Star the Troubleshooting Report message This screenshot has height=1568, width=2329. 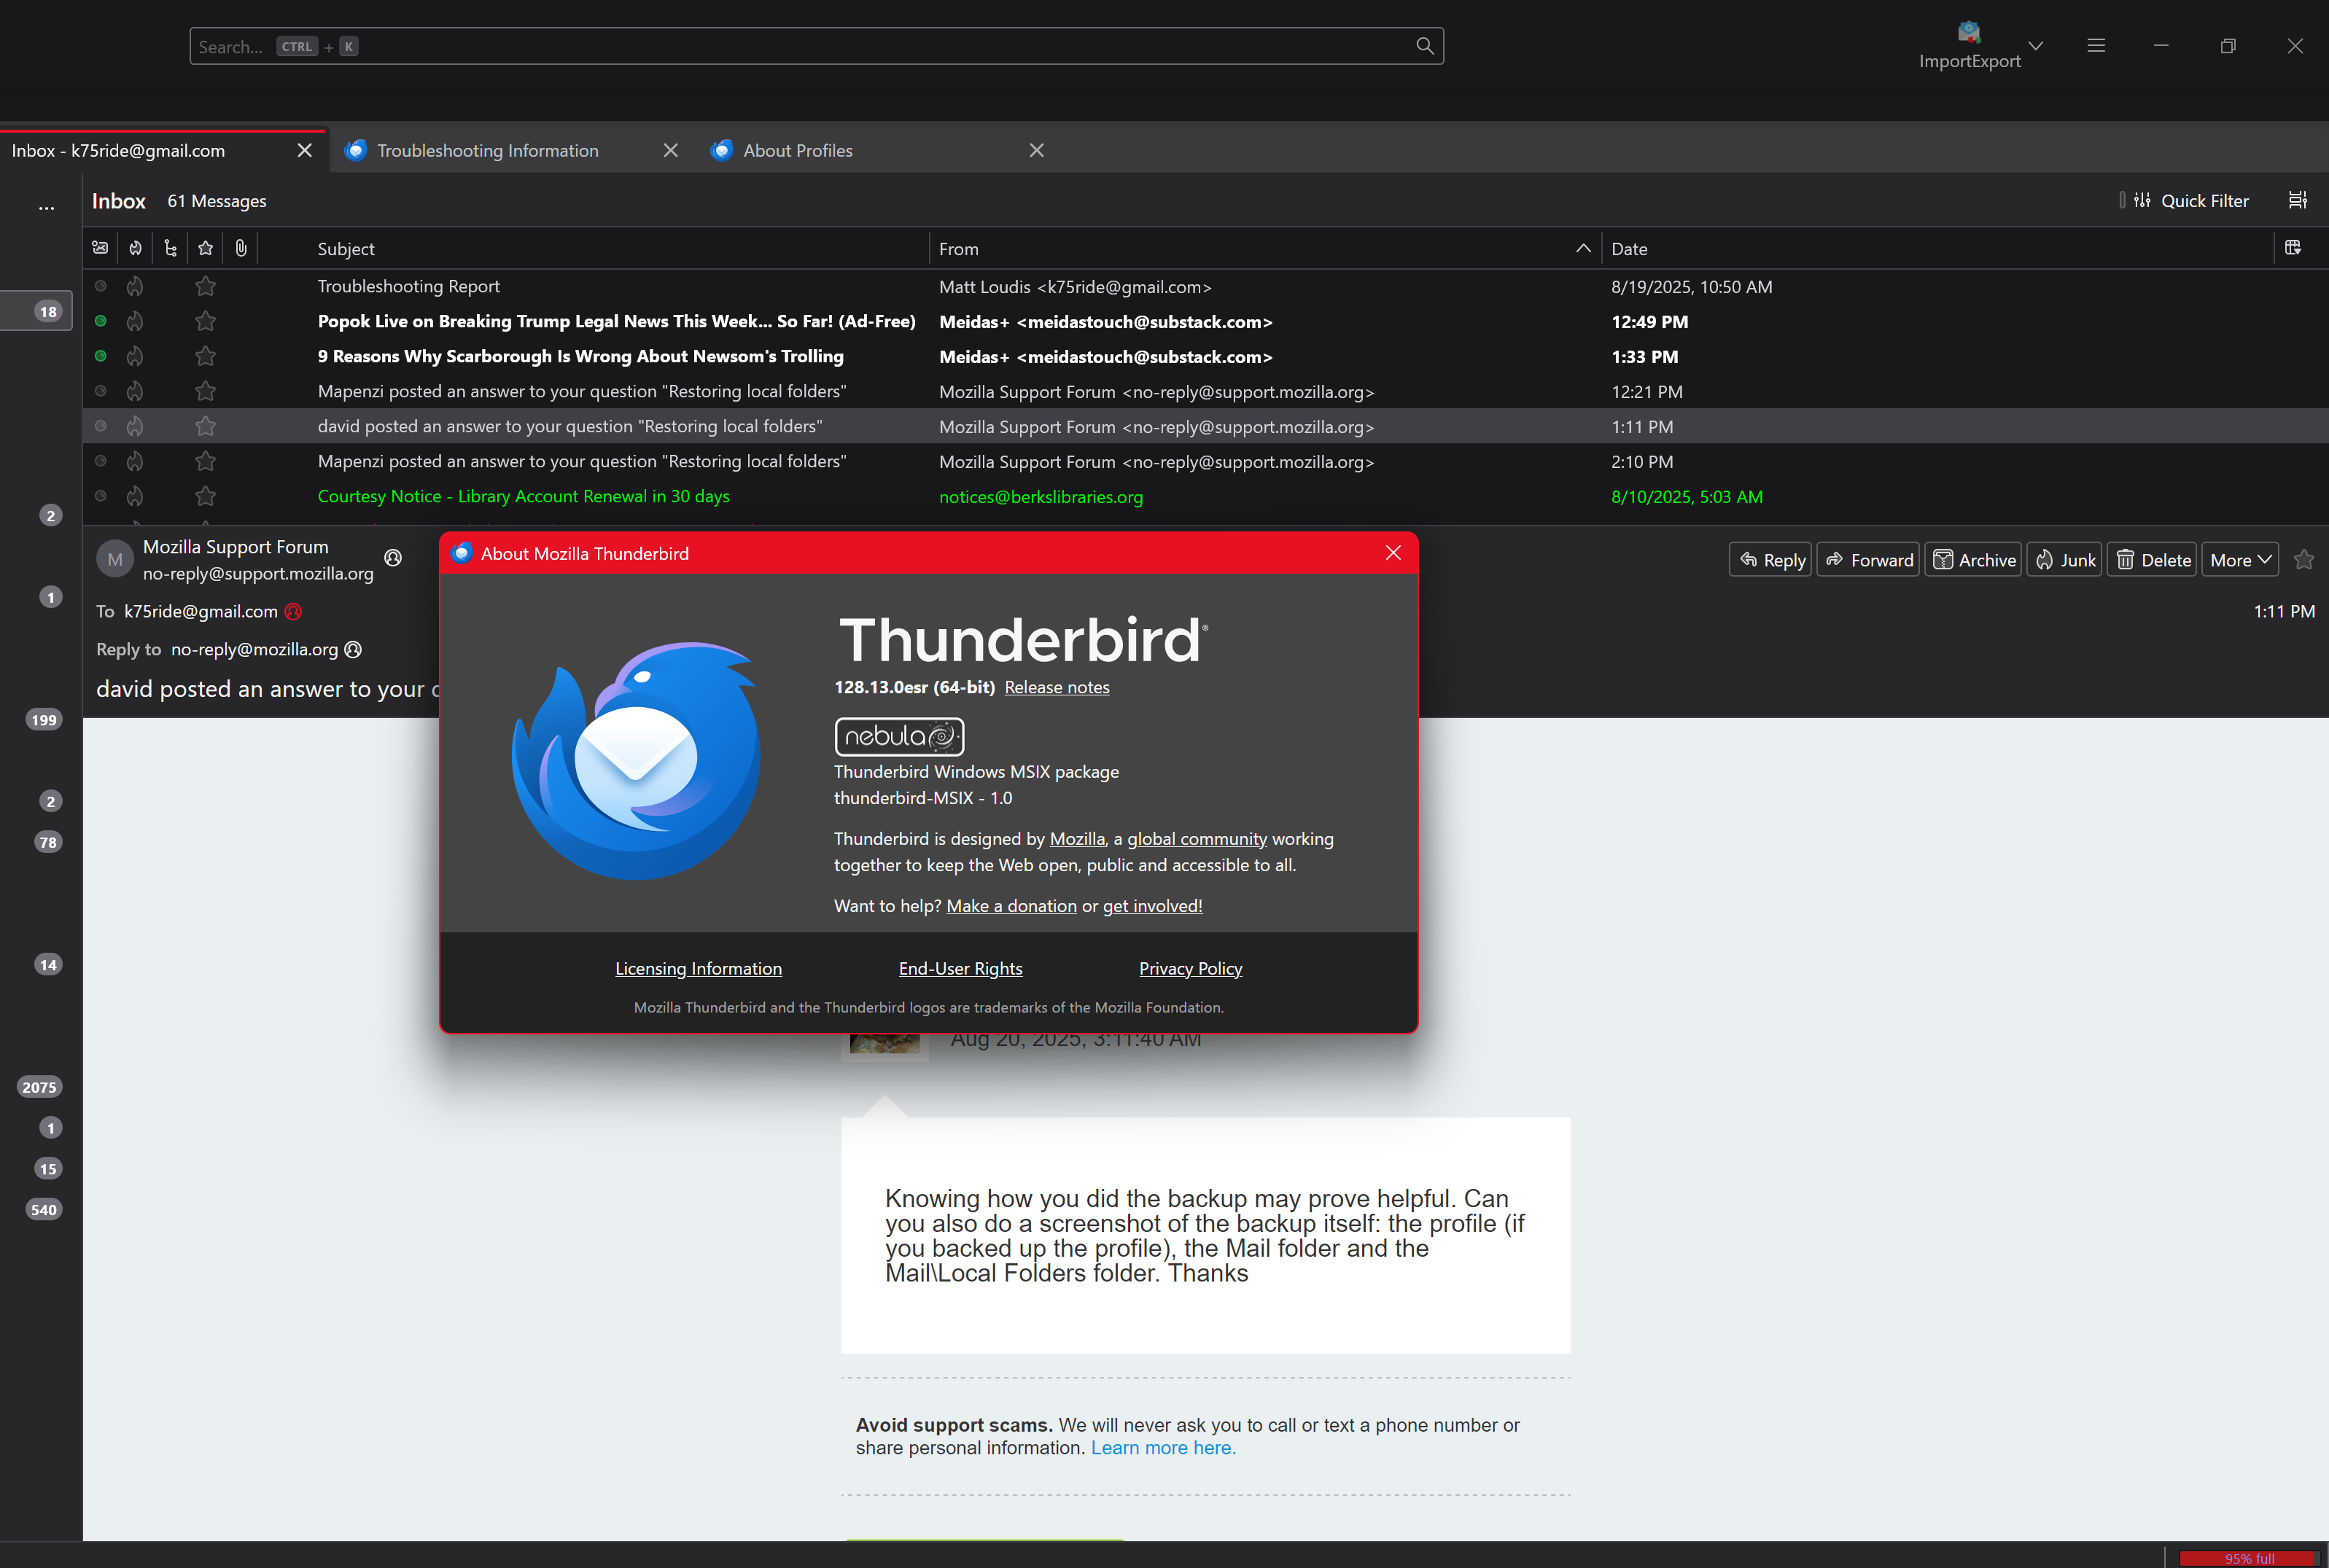206,287
